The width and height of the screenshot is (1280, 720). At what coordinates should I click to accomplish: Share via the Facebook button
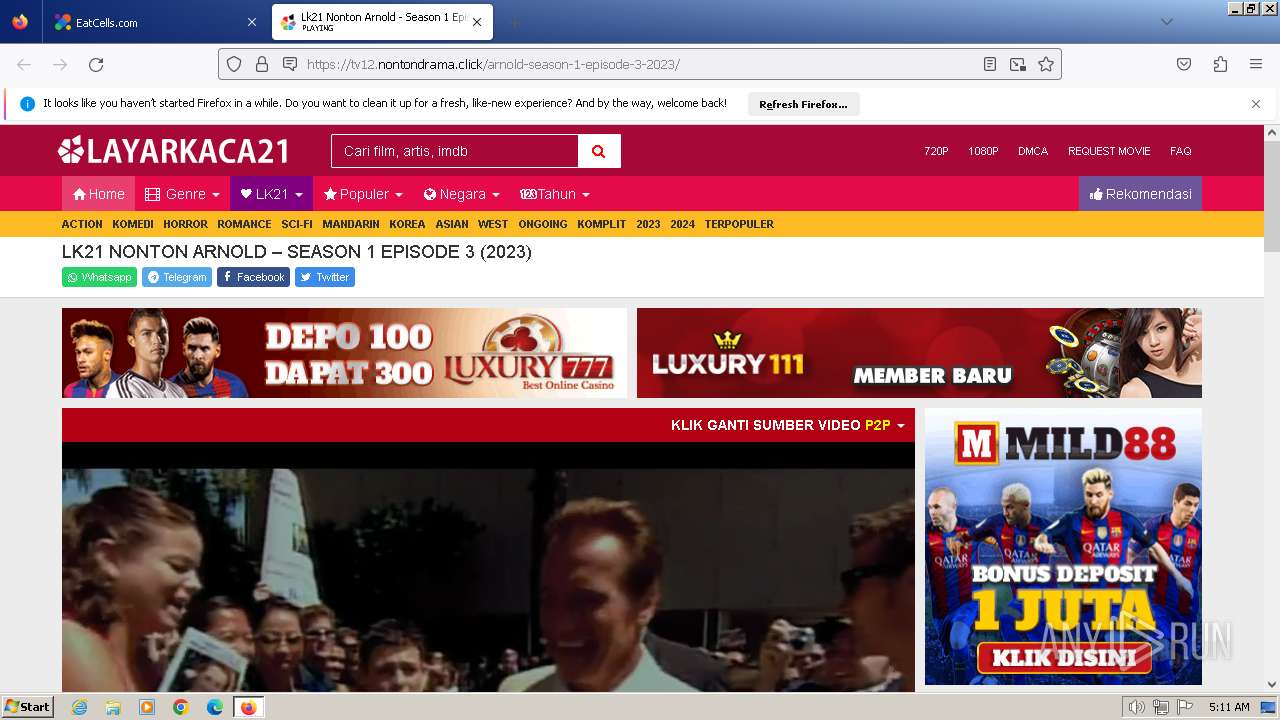(x=253, y=277)
